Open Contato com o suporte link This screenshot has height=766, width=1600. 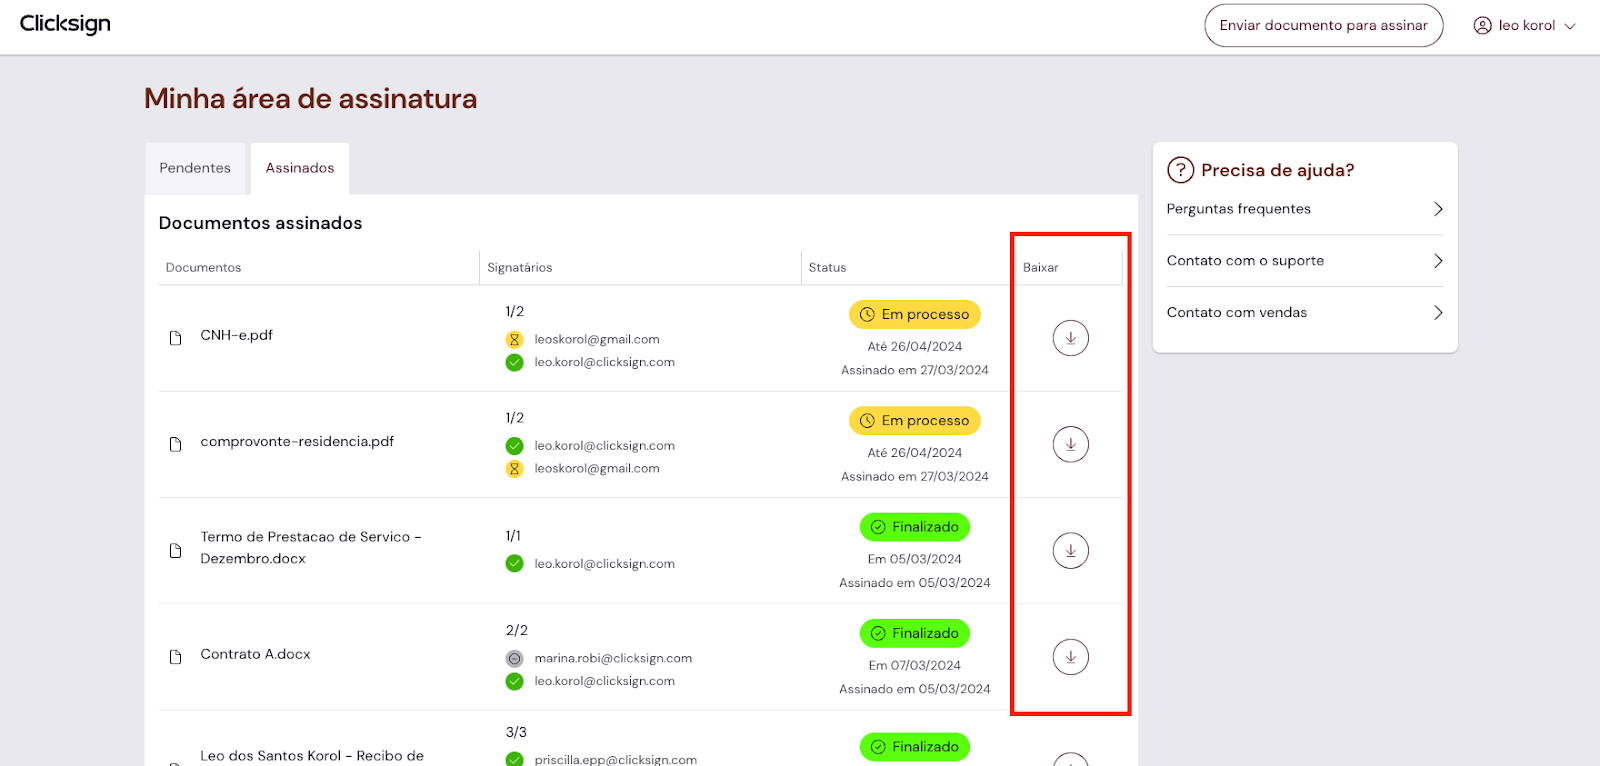(1305, 261)
